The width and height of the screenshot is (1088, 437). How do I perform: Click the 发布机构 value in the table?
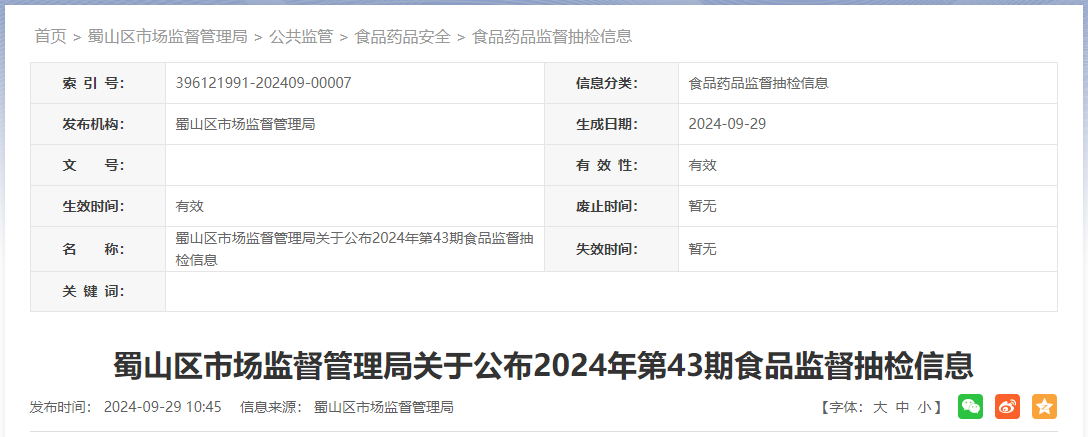click(x=246, y=124)
